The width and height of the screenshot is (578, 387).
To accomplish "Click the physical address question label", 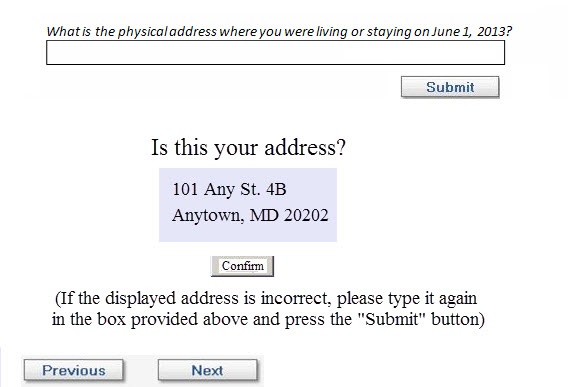I will (x=279, y=31).
